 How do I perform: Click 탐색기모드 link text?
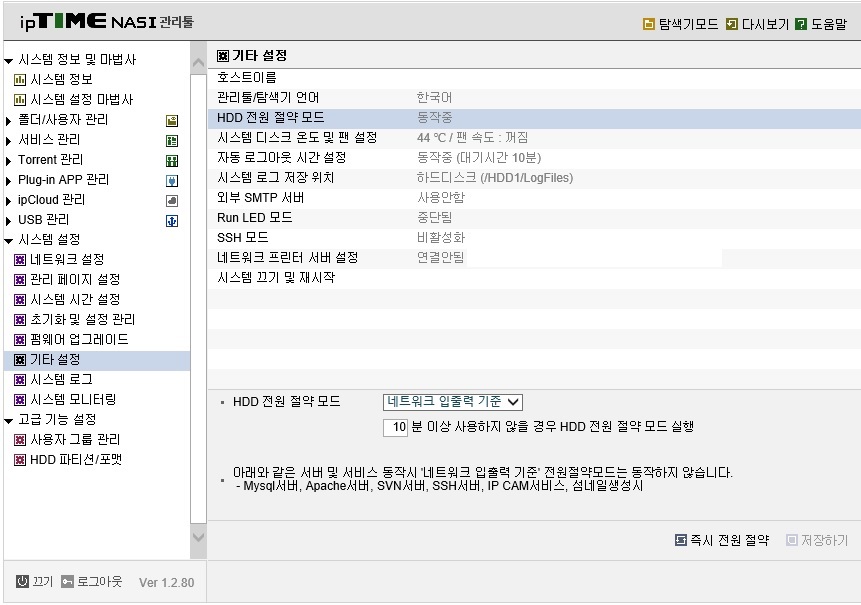click(688, 24)
